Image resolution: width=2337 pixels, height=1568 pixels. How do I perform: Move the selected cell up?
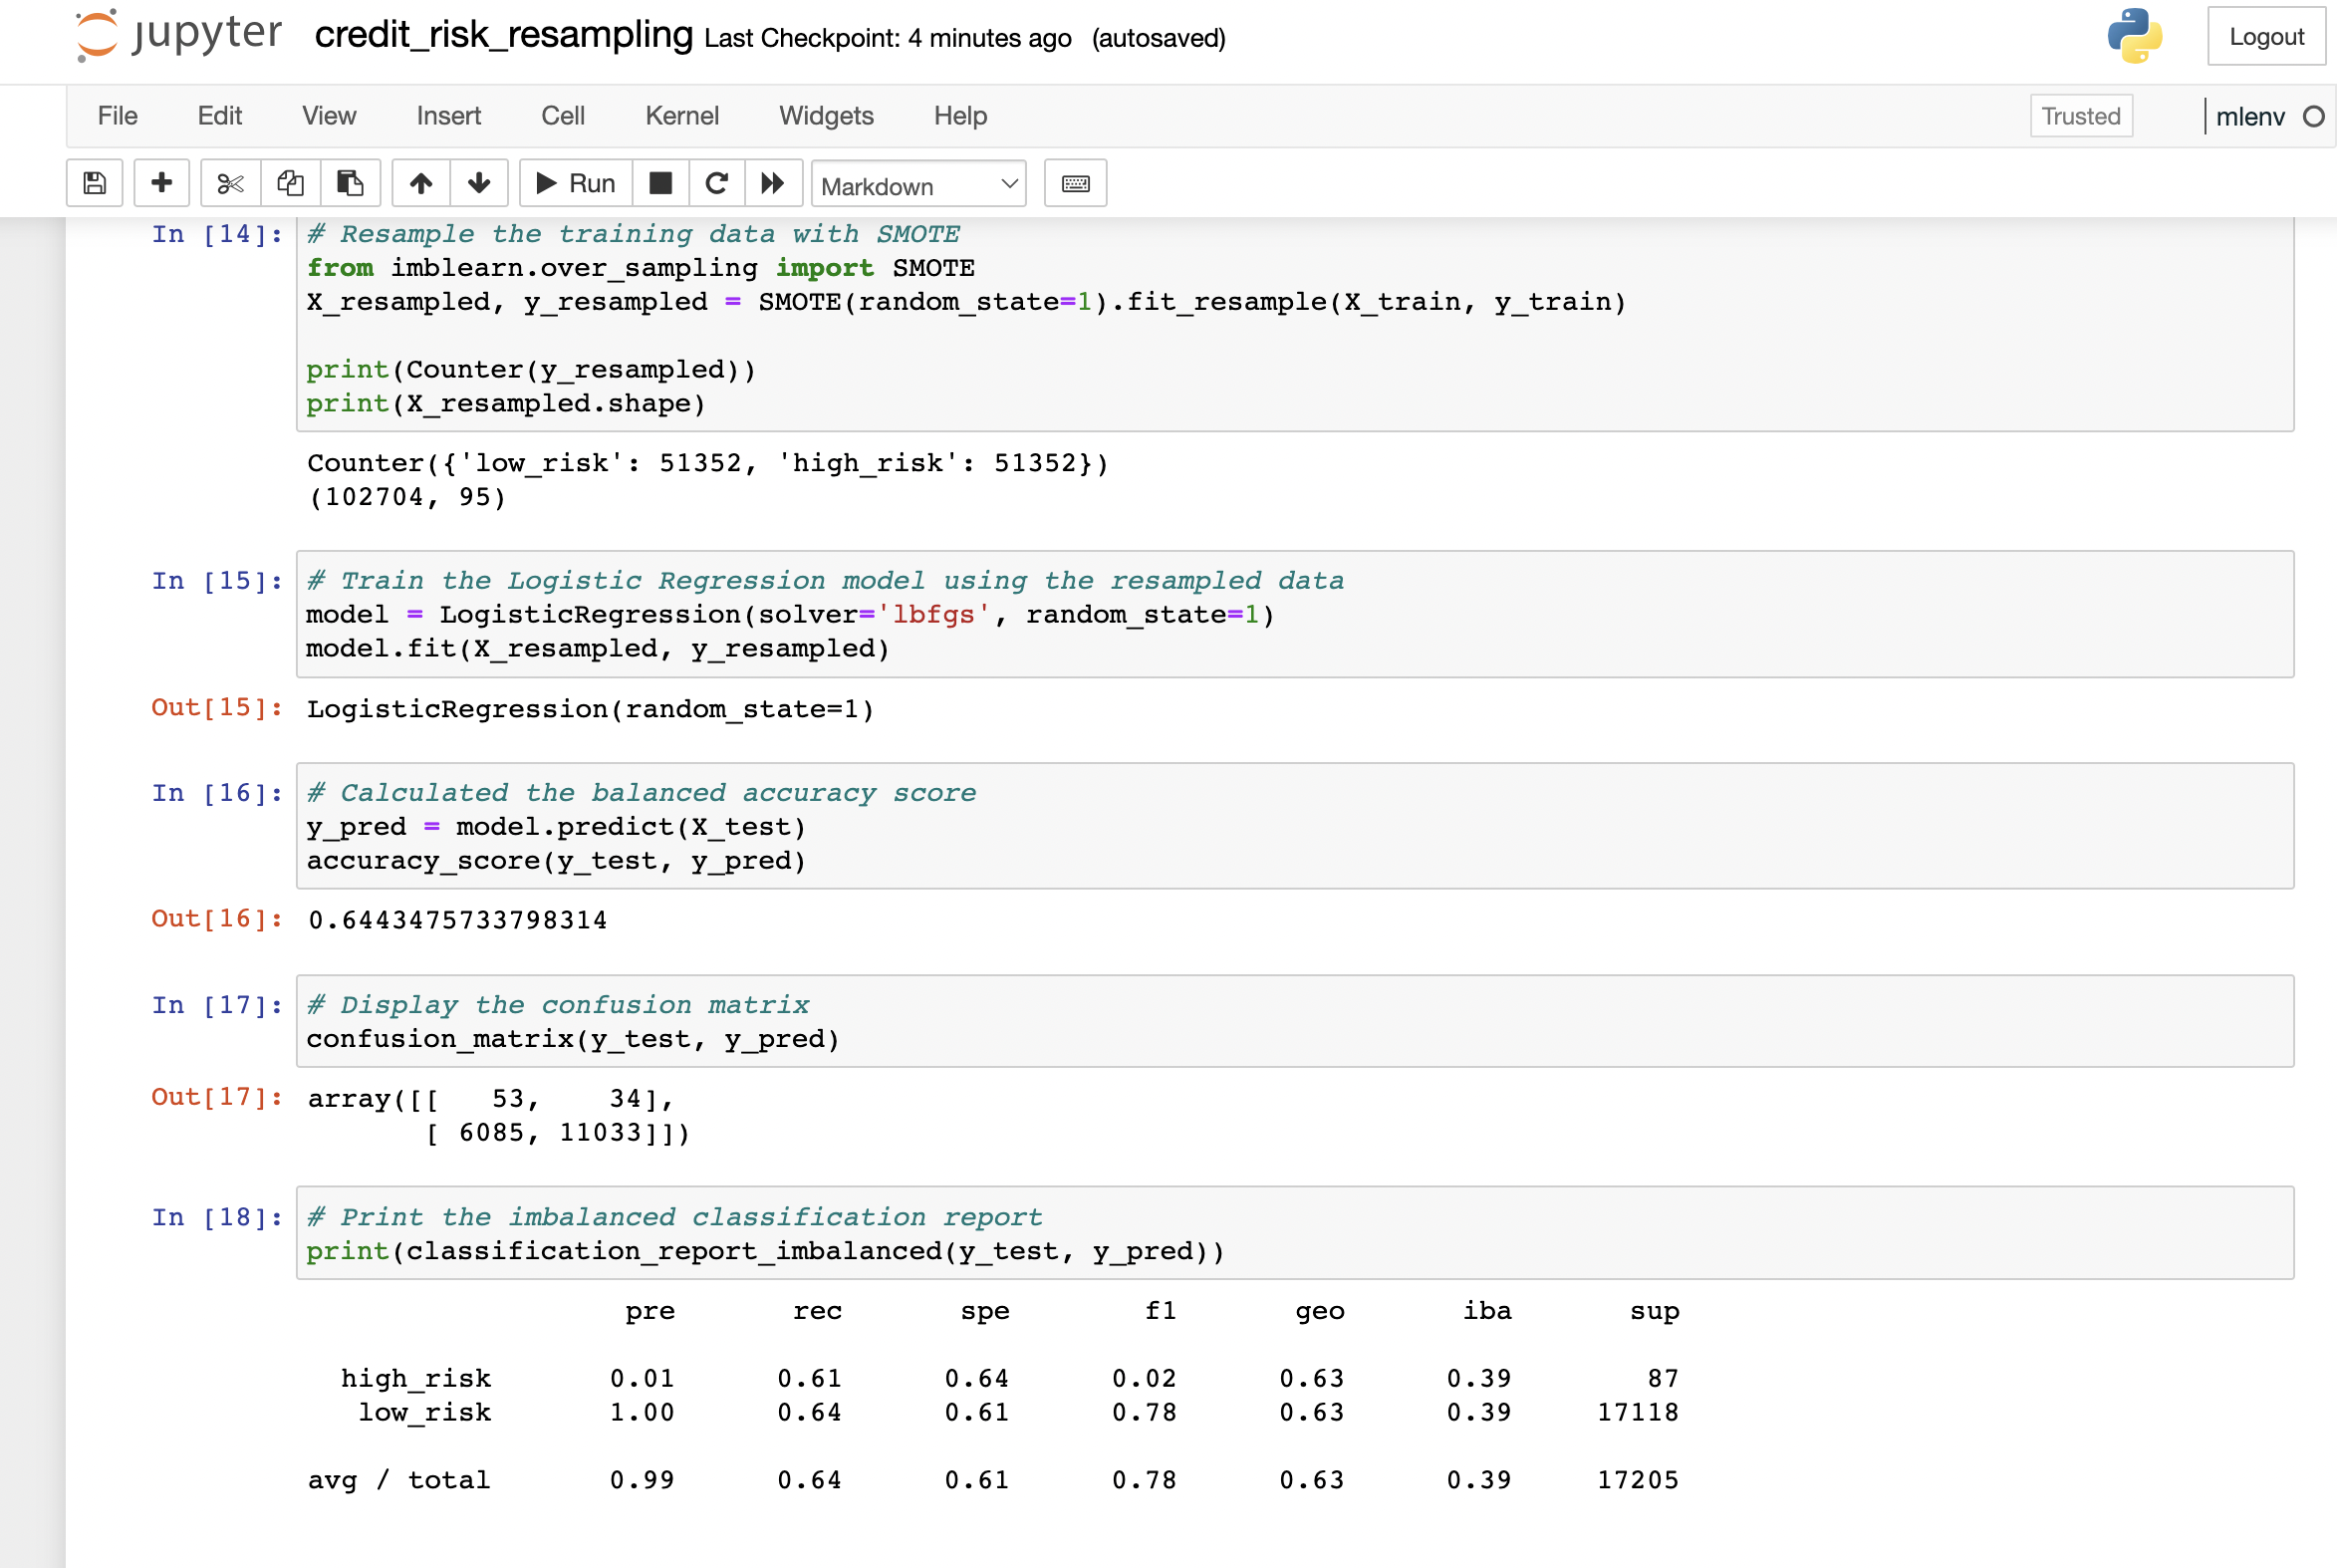[x=421, y=183]
